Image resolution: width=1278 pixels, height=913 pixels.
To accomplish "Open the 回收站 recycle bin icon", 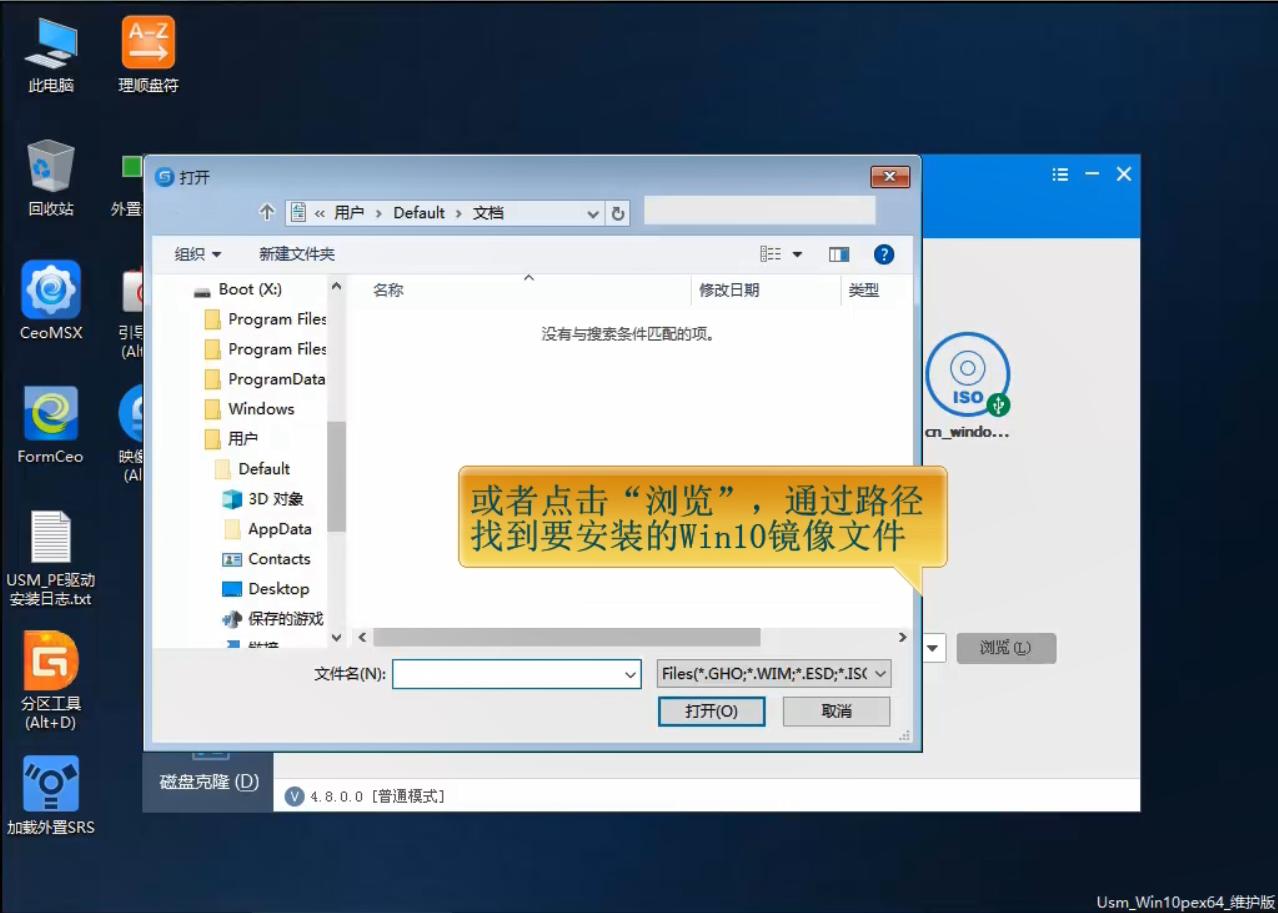I will click(51, 178).
